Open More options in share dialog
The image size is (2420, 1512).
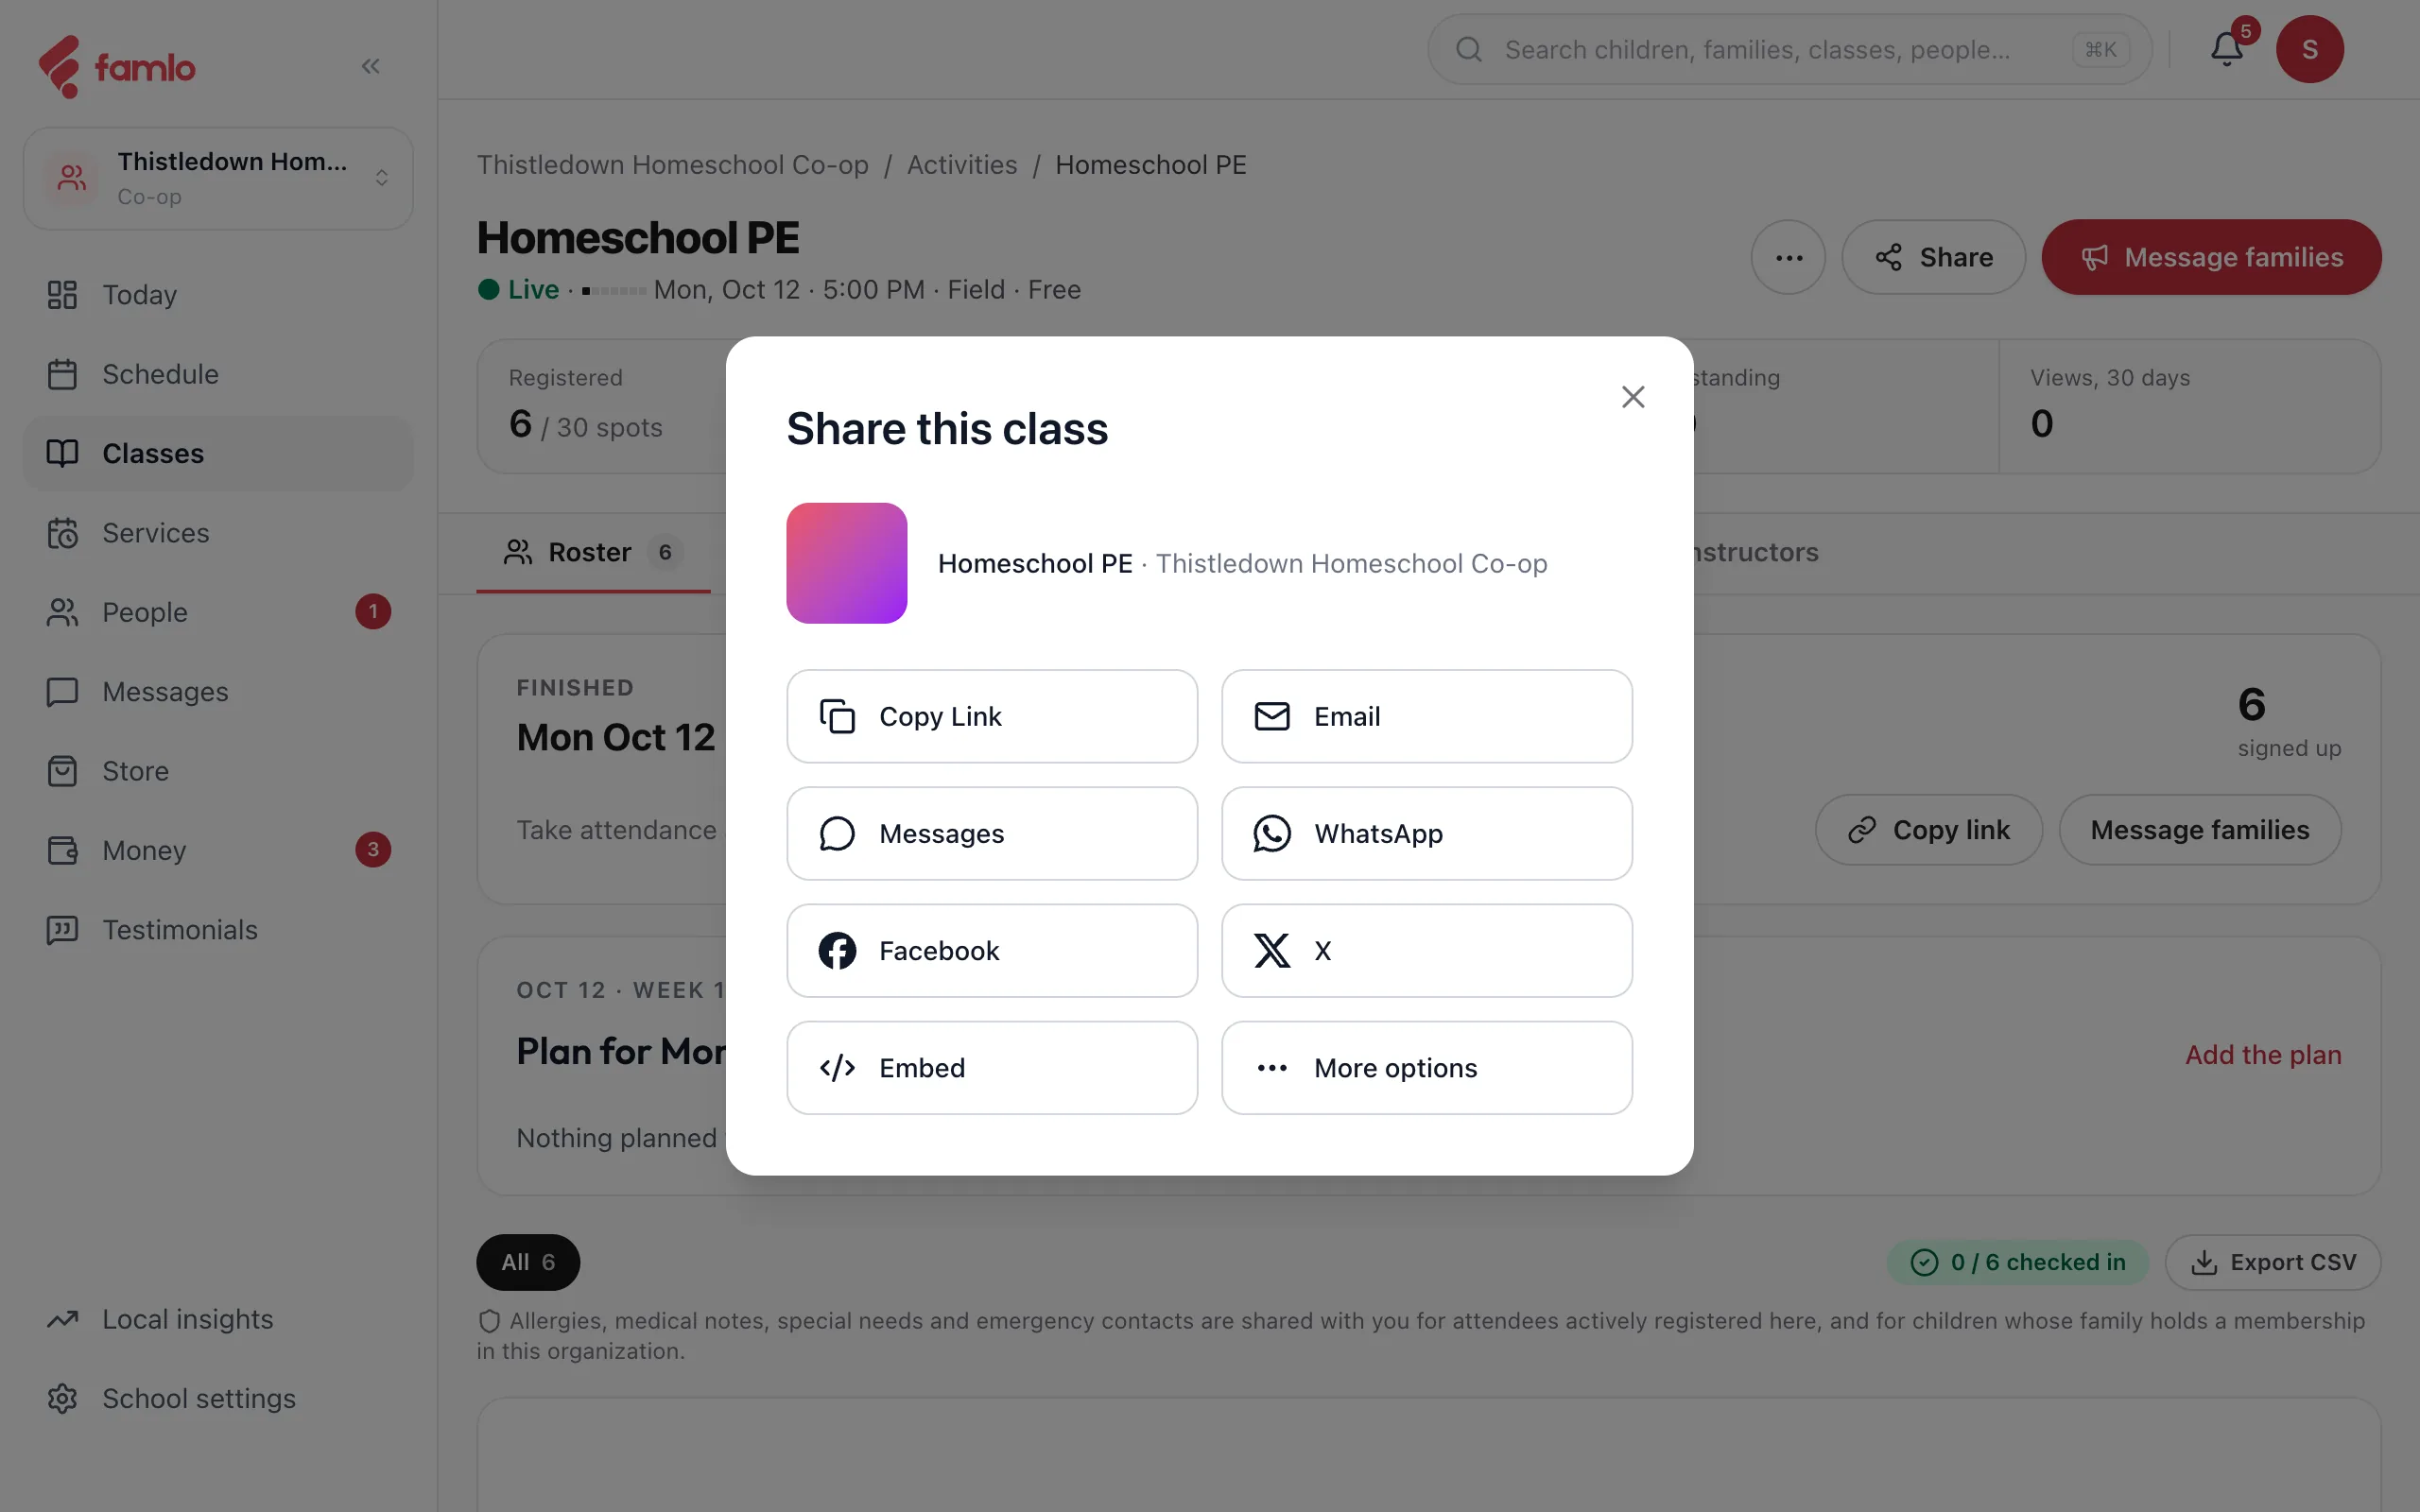(x=1427, y=1067)
